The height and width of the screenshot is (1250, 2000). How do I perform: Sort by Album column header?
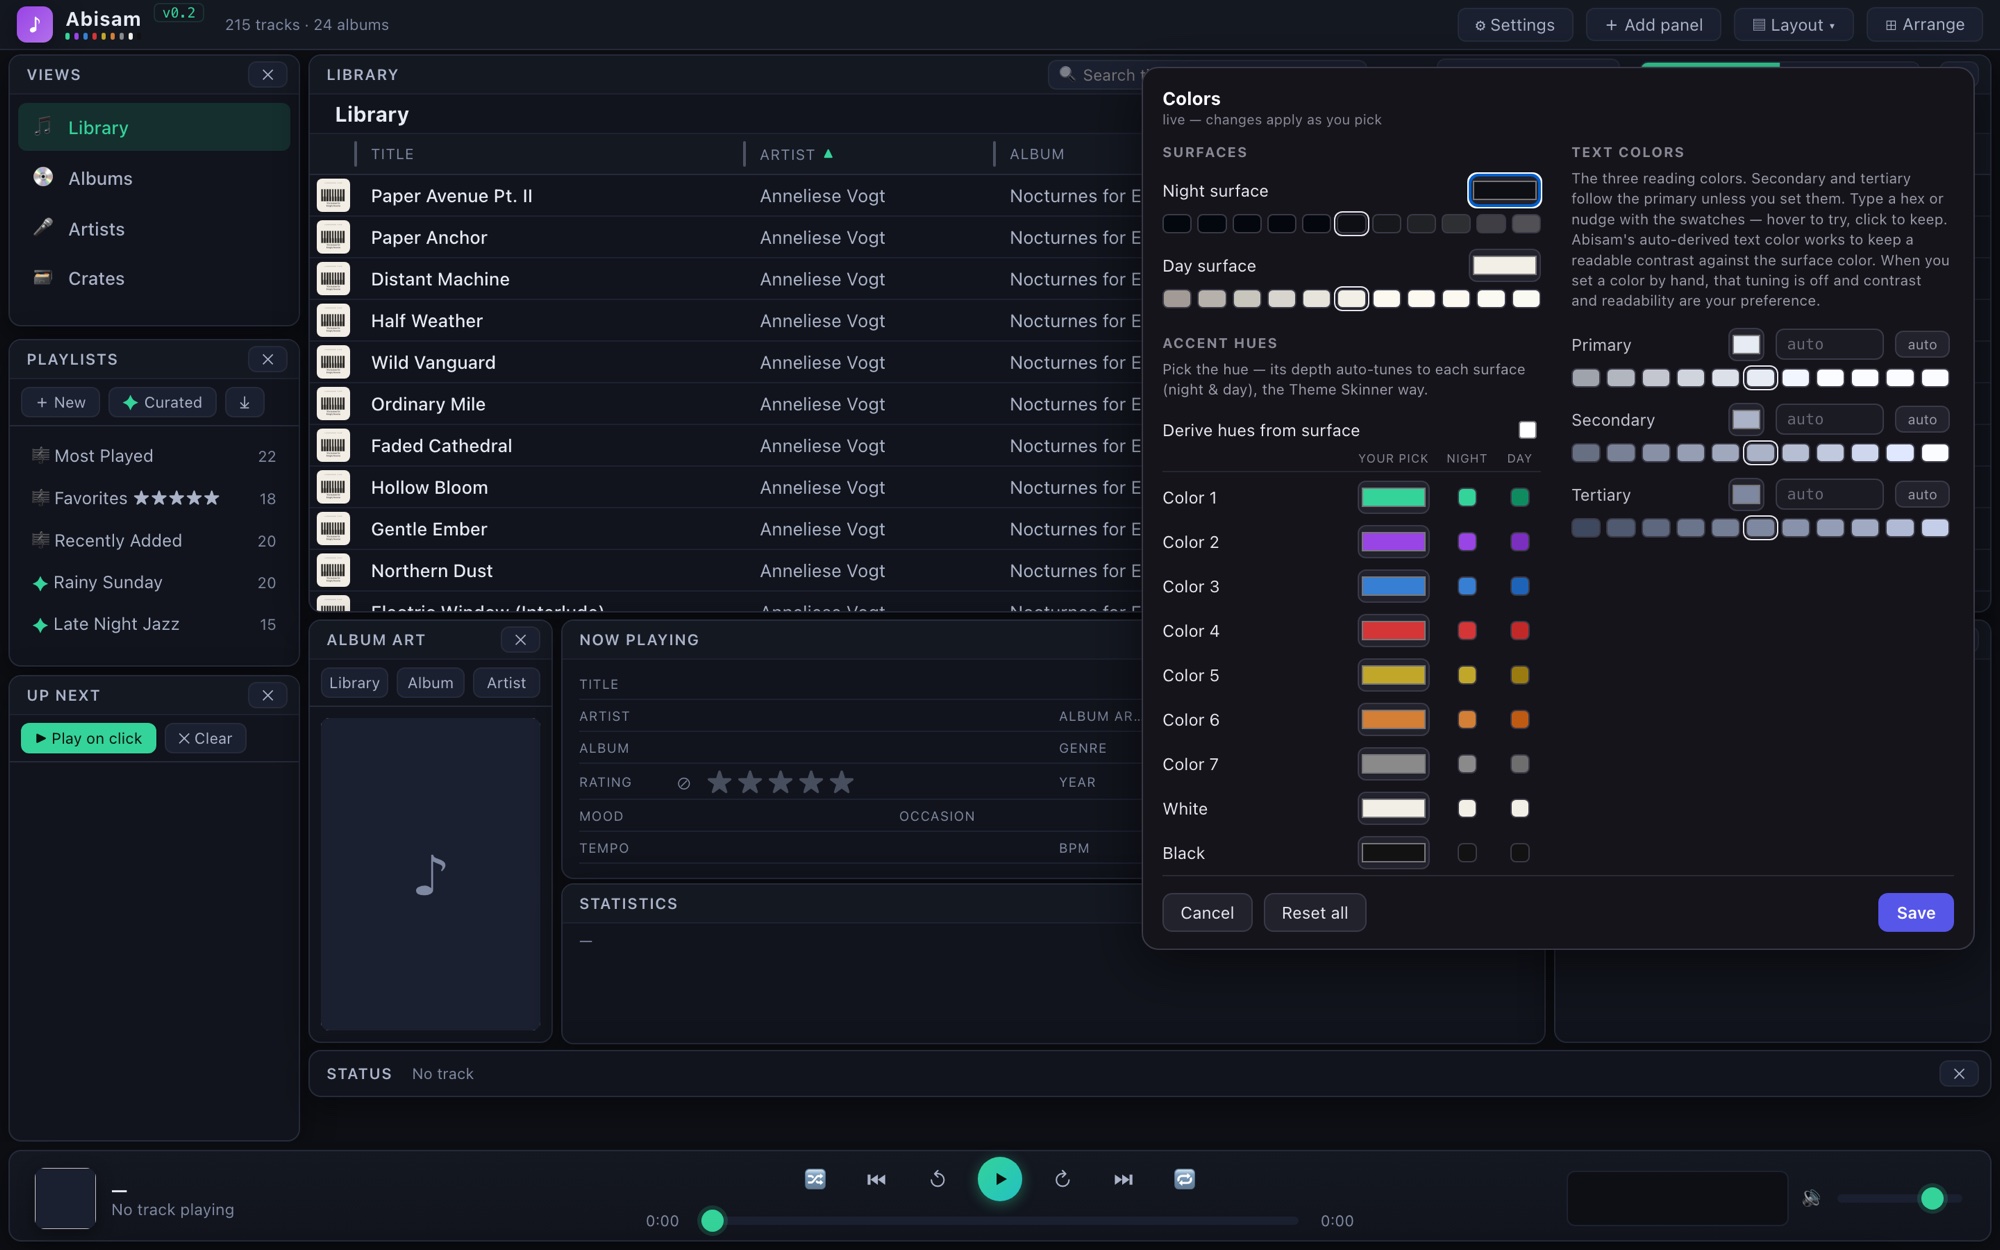tap(1036, 154)
